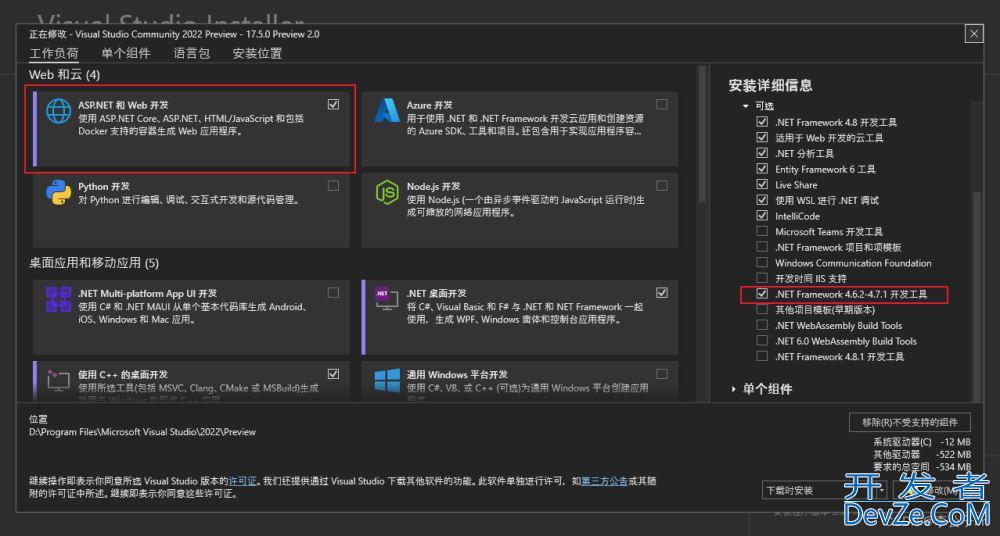Click the .NET desktop development icon

click(x=387, y=299)
